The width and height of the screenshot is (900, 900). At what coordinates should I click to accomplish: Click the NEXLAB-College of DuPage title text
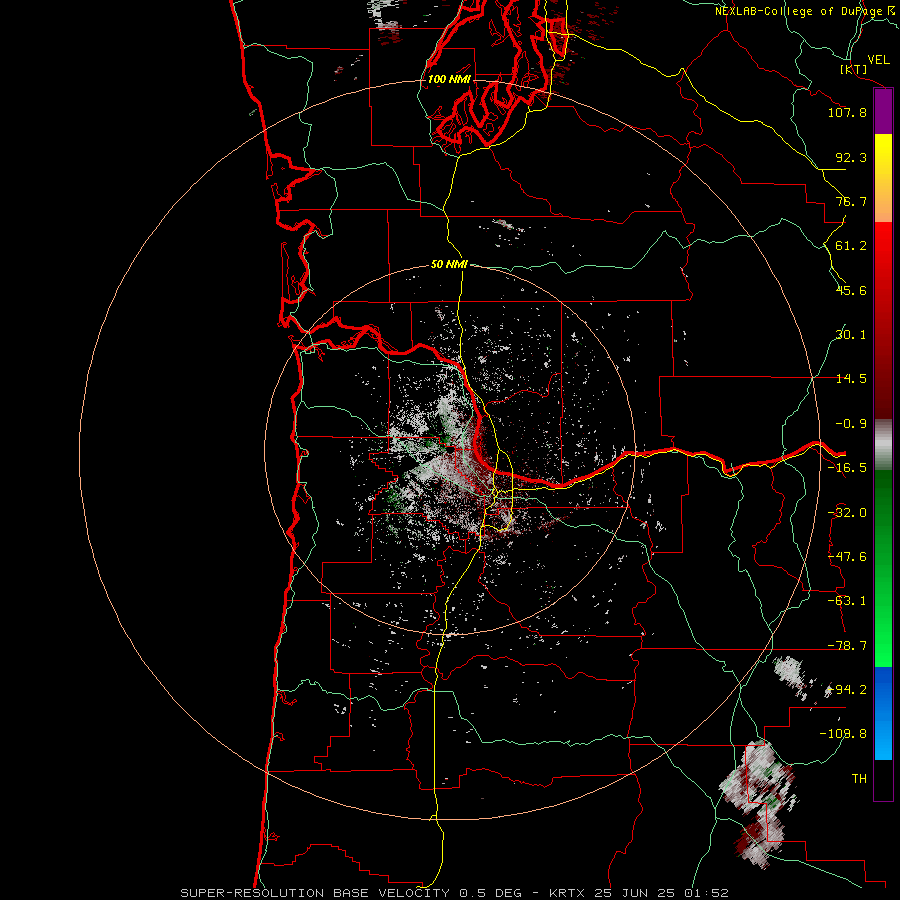799,11
